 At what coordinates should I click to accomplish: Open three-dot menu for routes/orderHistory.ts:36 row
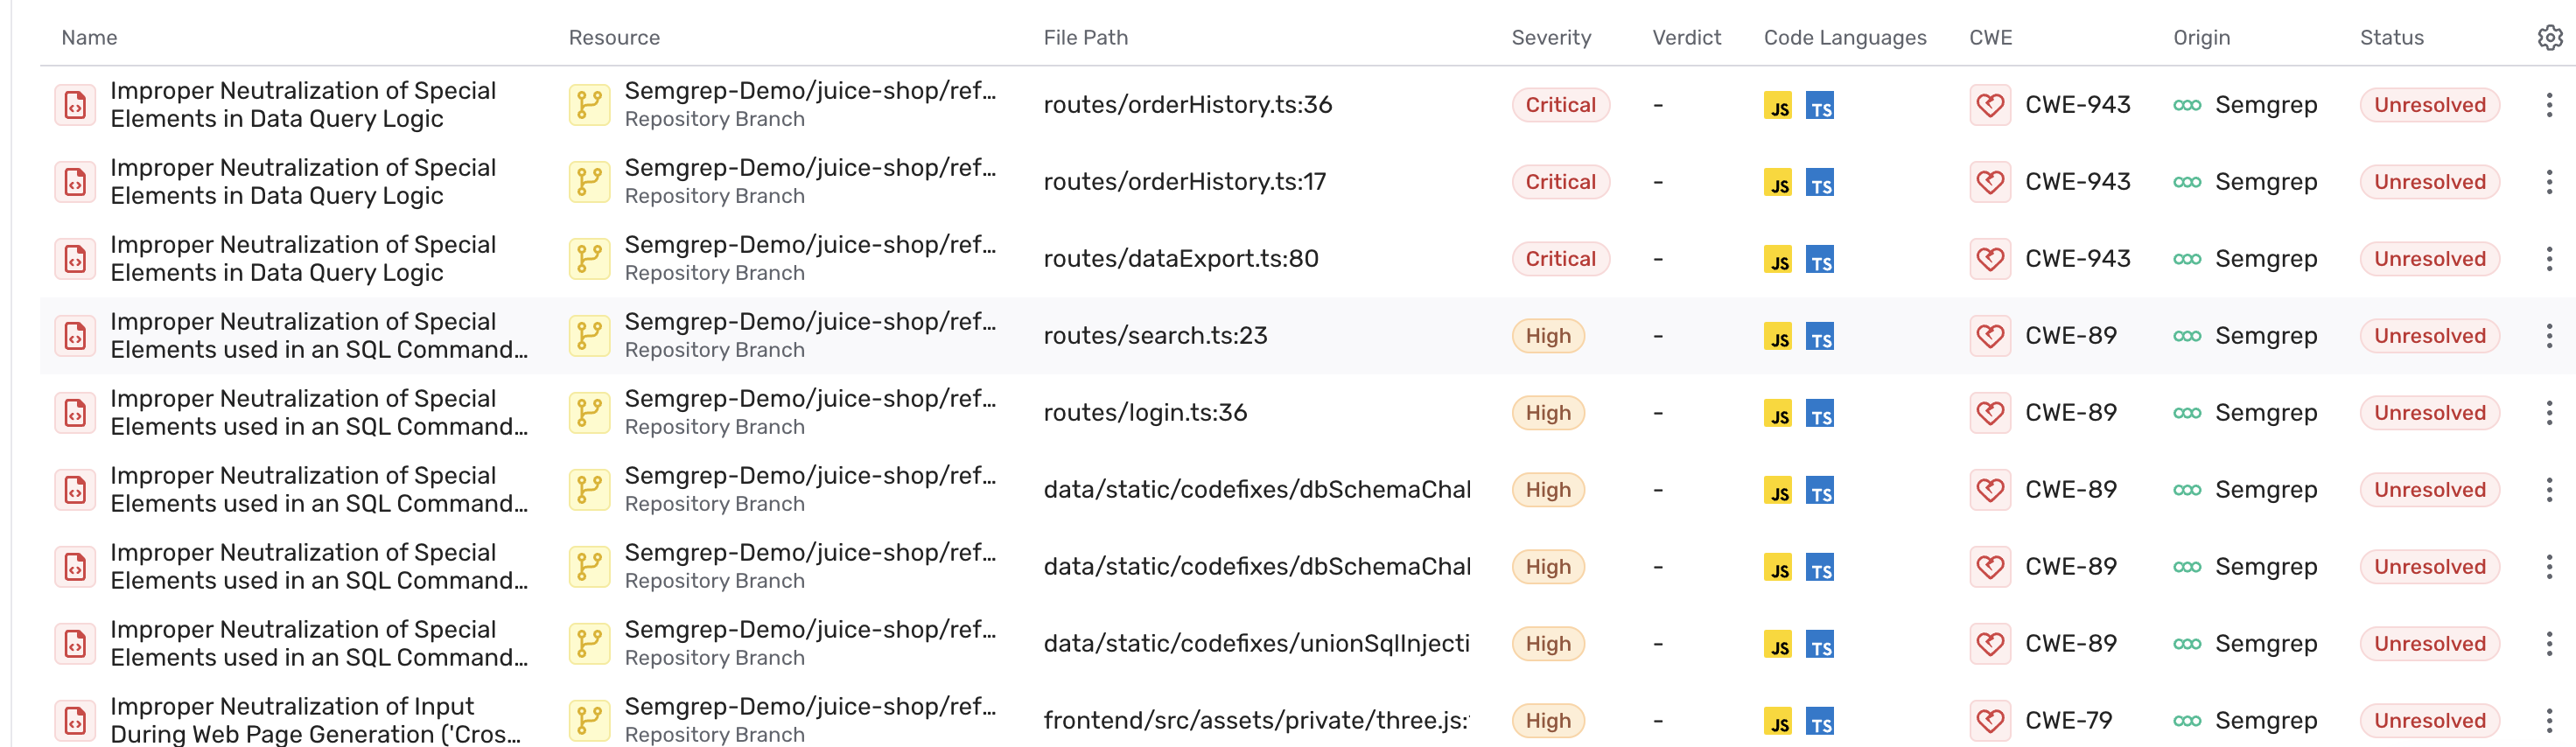click(x=2548, y=105)
